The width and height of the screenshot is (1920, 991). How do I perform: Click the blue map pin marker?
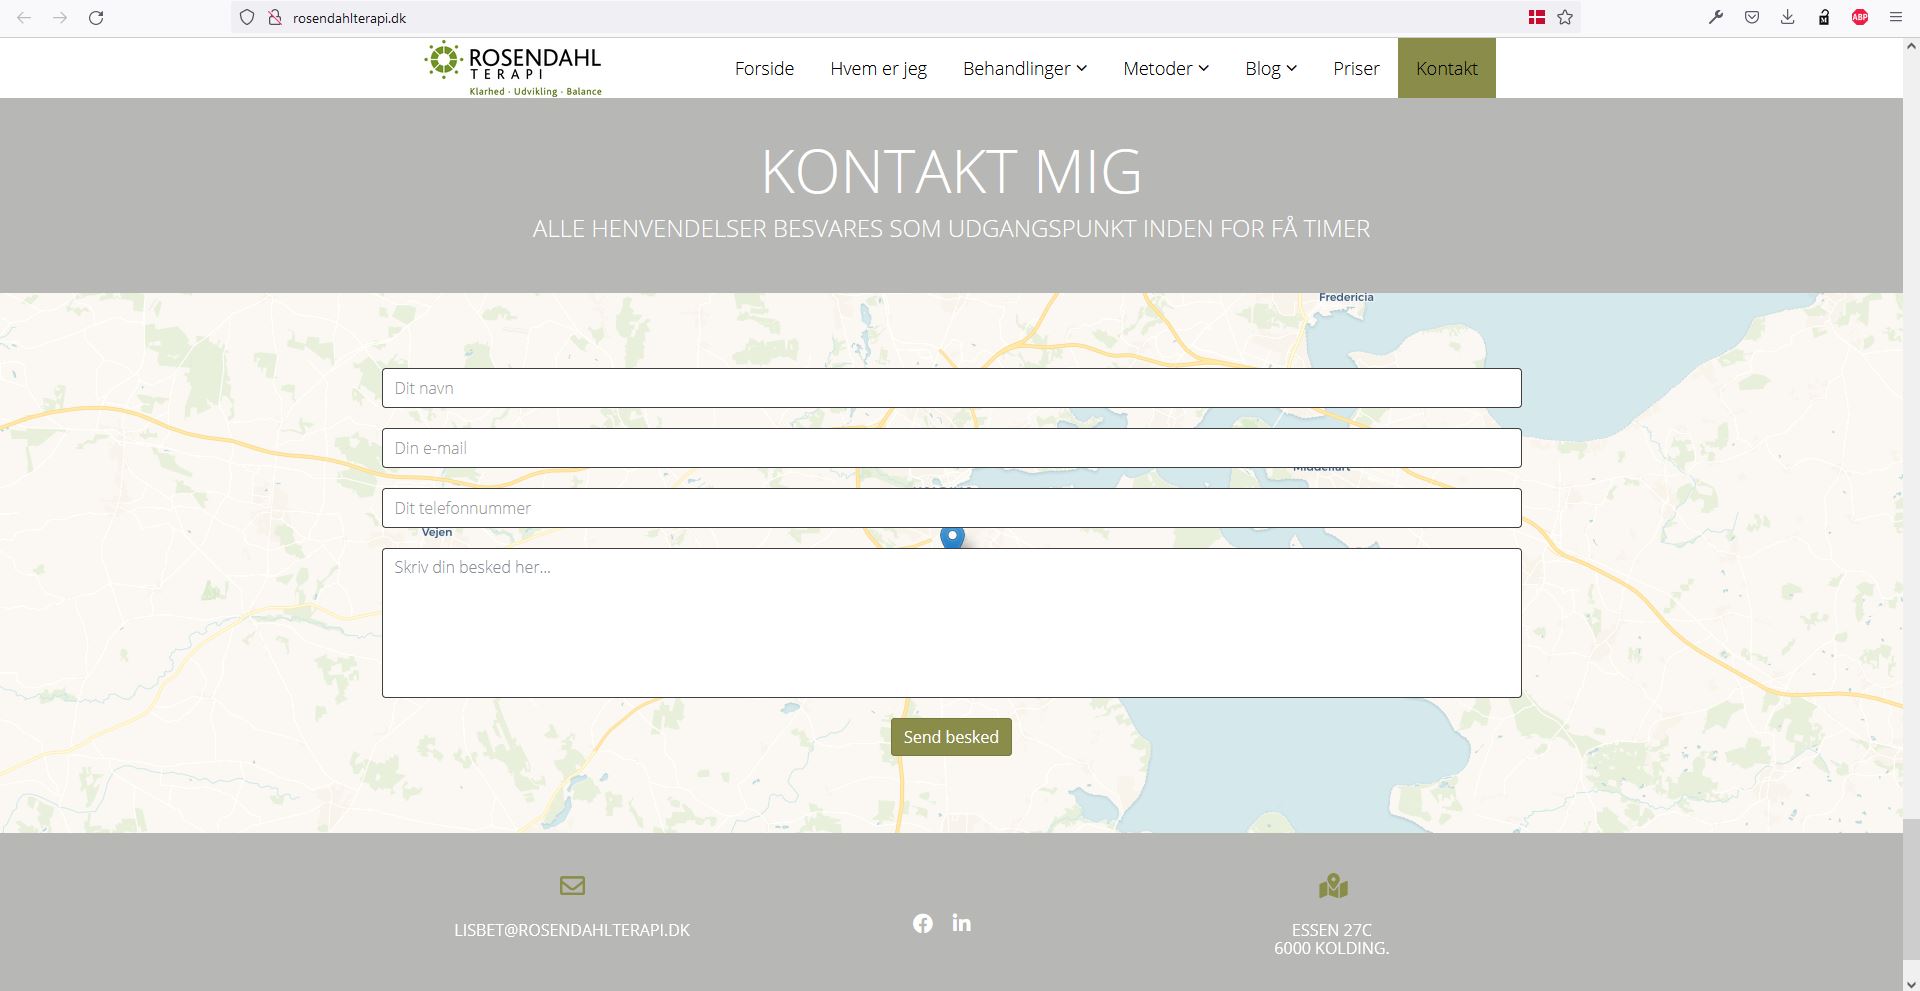(x=952, y=536)
